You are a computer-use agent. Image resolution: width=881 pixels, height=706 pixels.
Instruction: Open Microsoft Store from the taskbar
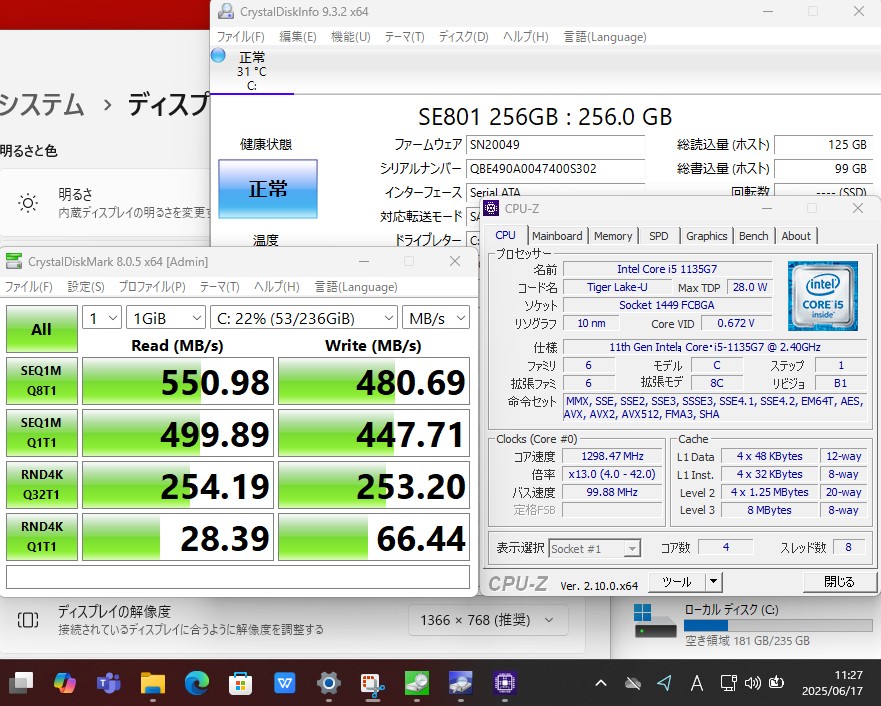tap(240, 682)
